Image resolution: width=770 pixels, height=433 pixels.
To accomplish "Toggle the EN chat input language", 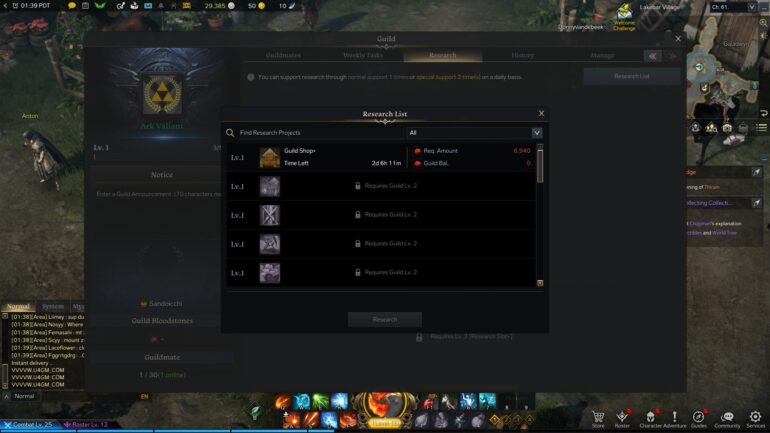I will tap(144, 396).
